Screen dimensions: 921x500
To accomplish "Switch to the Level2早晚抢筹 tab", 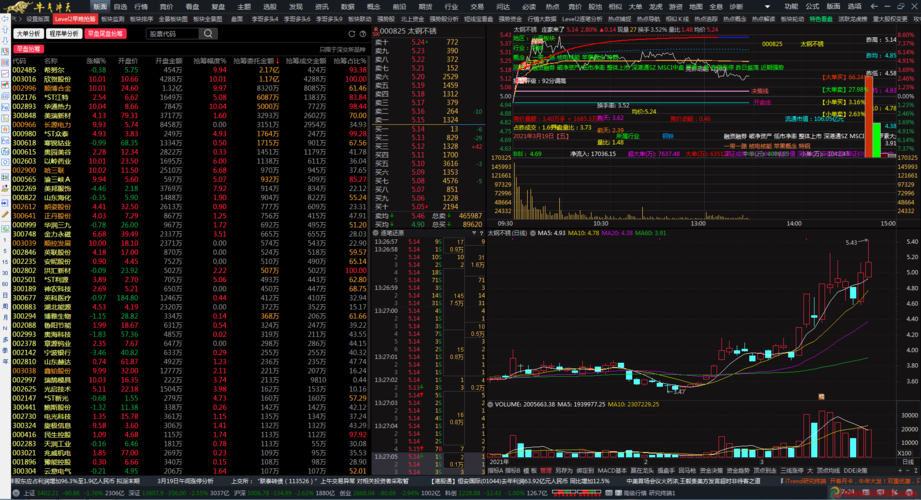I will point(76,18).
